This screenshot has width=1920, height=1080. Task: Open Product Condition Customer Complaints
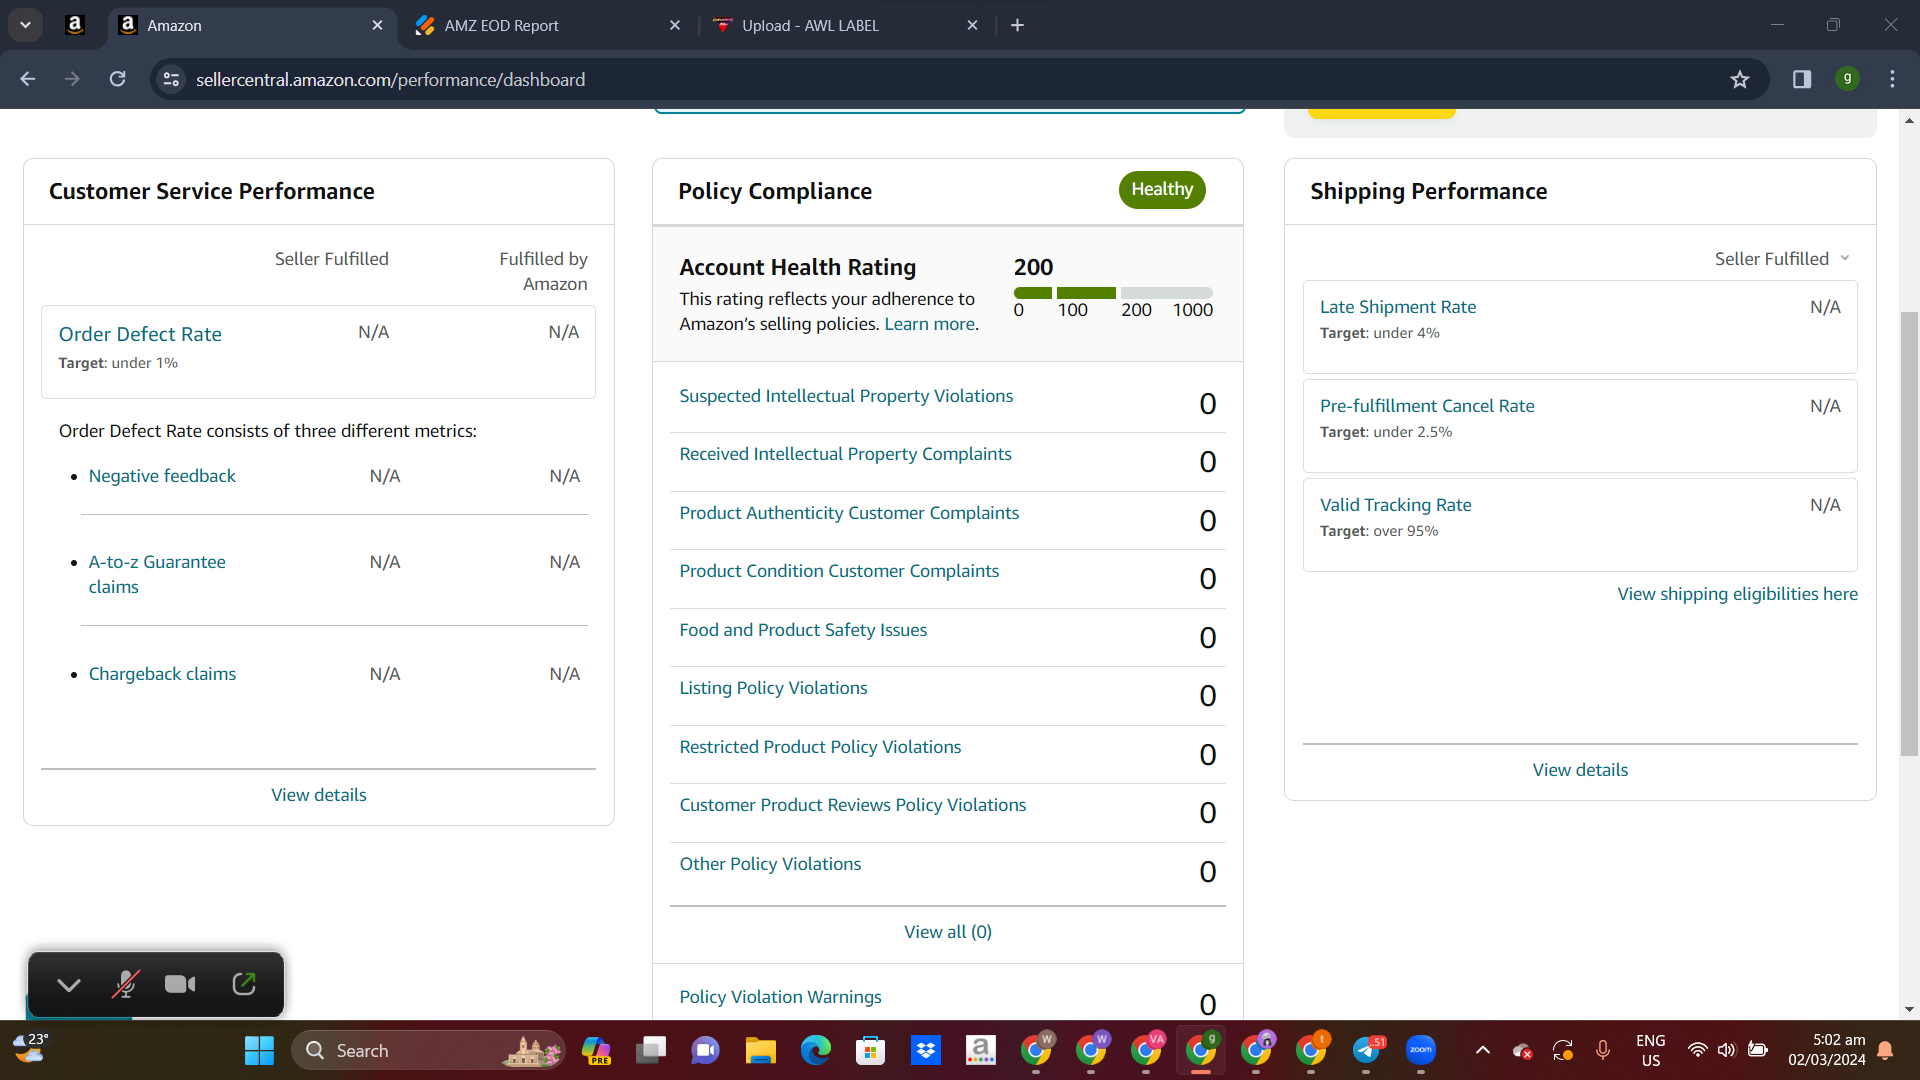click(839, 571)
